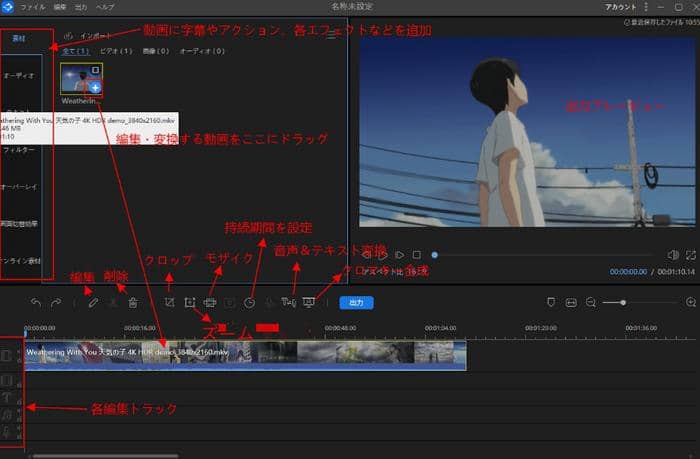This screenshot has width=700, height=459.
Task: Select the Weathering With You clip on the timeline
Action: pyautogui.click(x=246, y=355)
